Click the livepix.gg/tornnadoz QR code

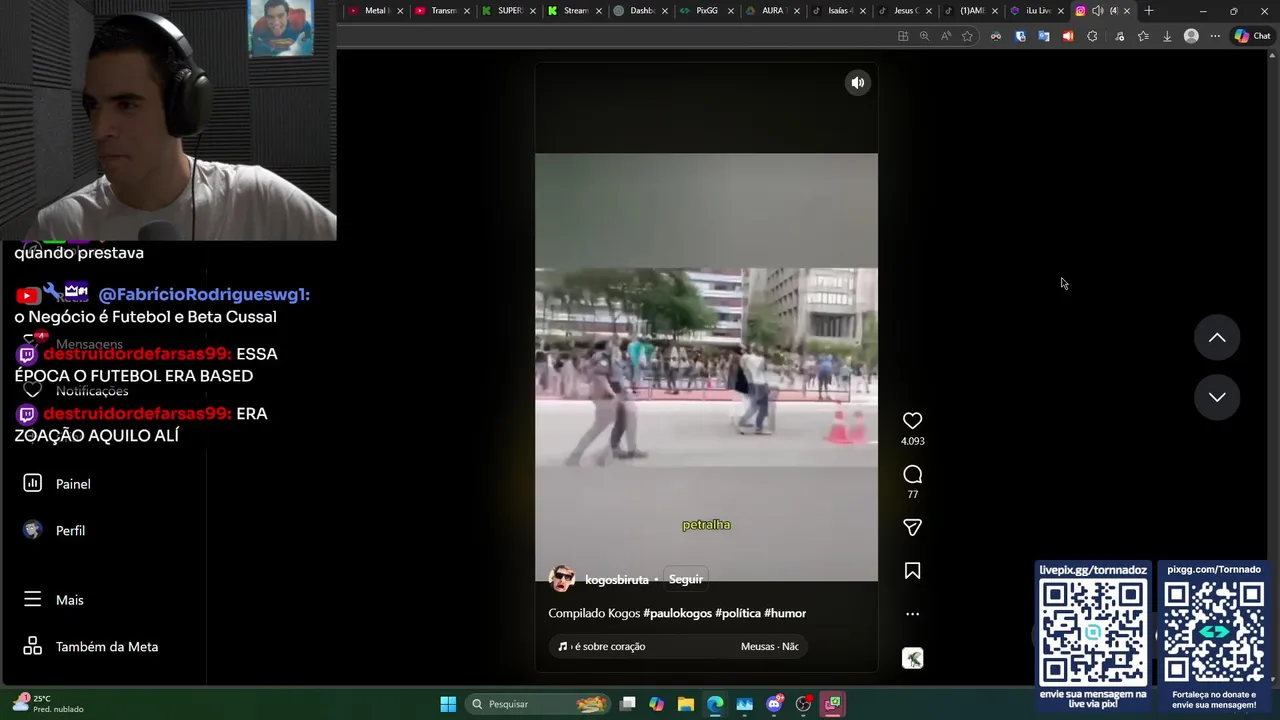point(1093,631)
